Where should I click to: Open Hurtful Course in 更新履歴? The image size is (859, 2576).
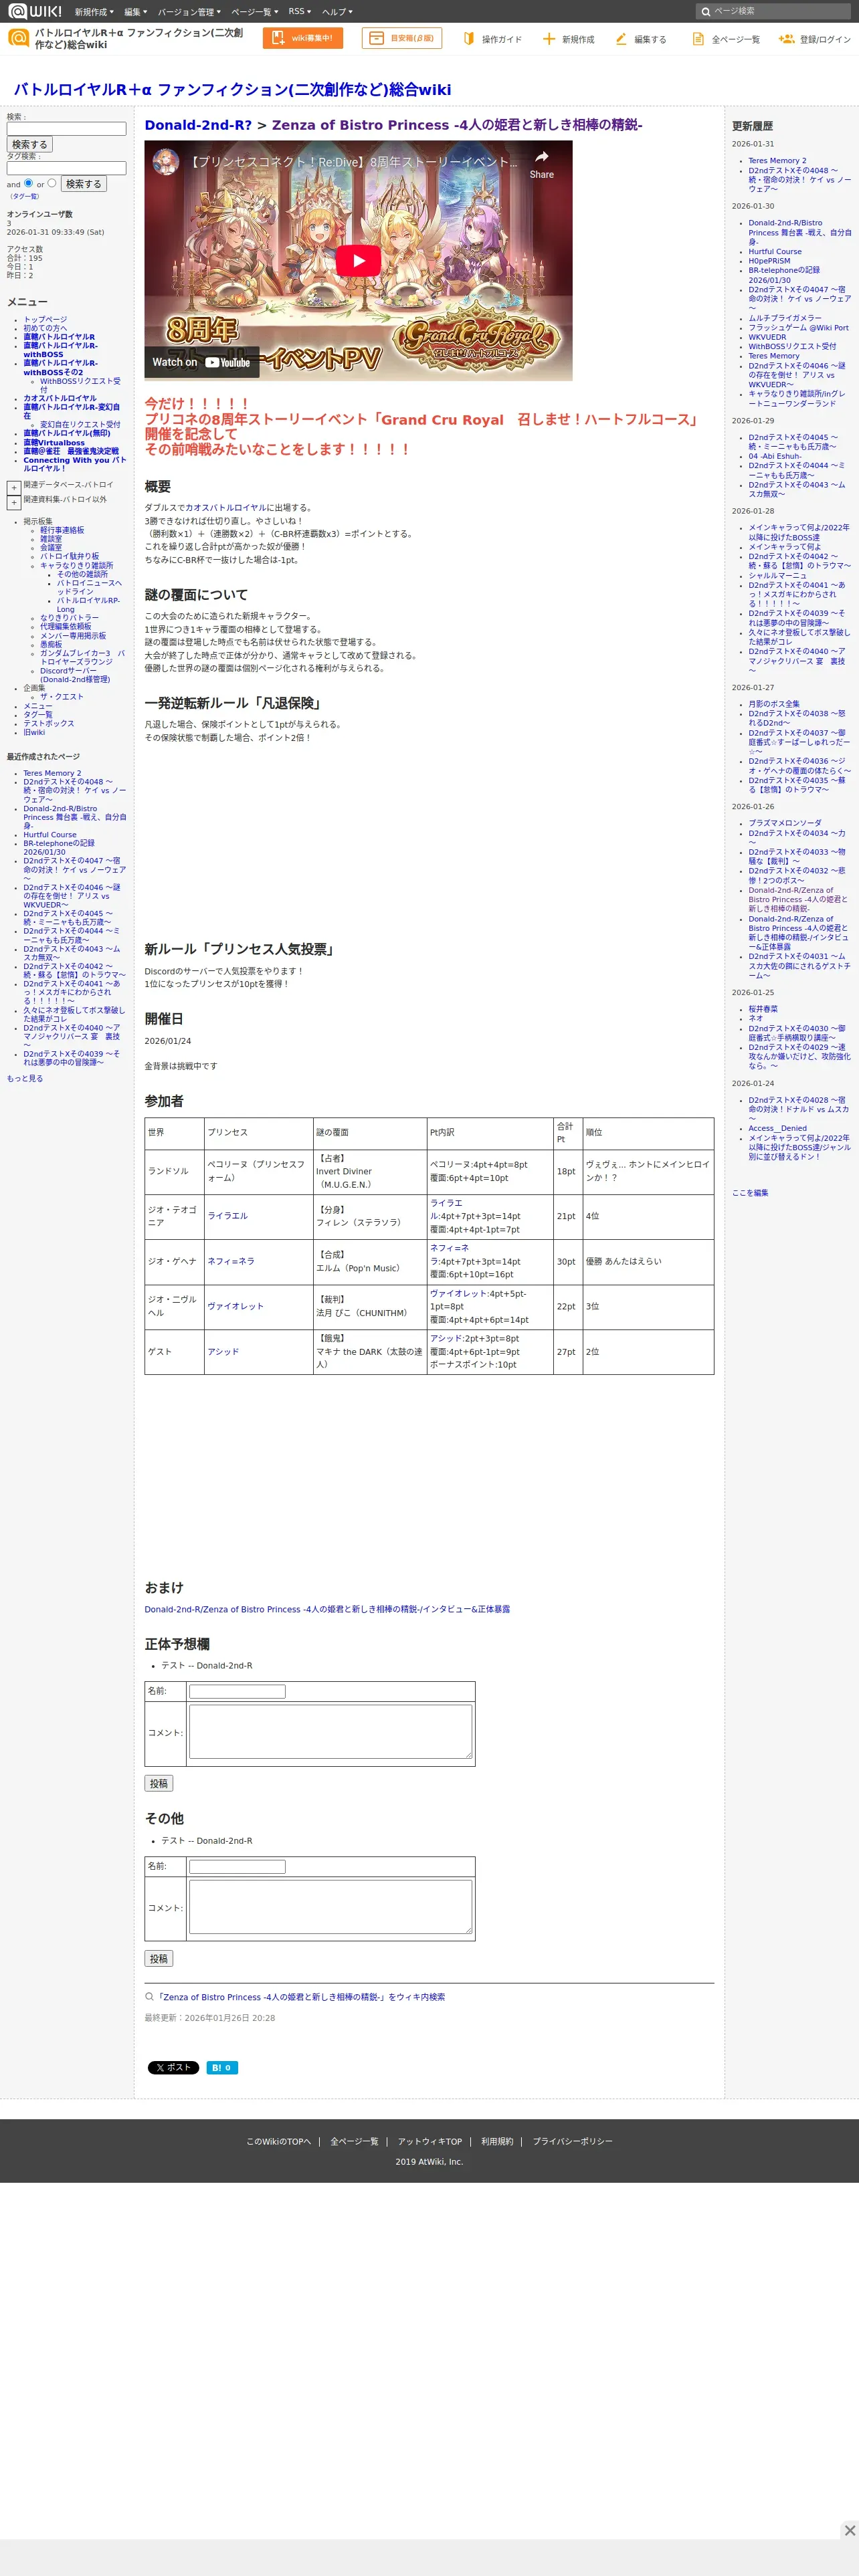point(775,252)
